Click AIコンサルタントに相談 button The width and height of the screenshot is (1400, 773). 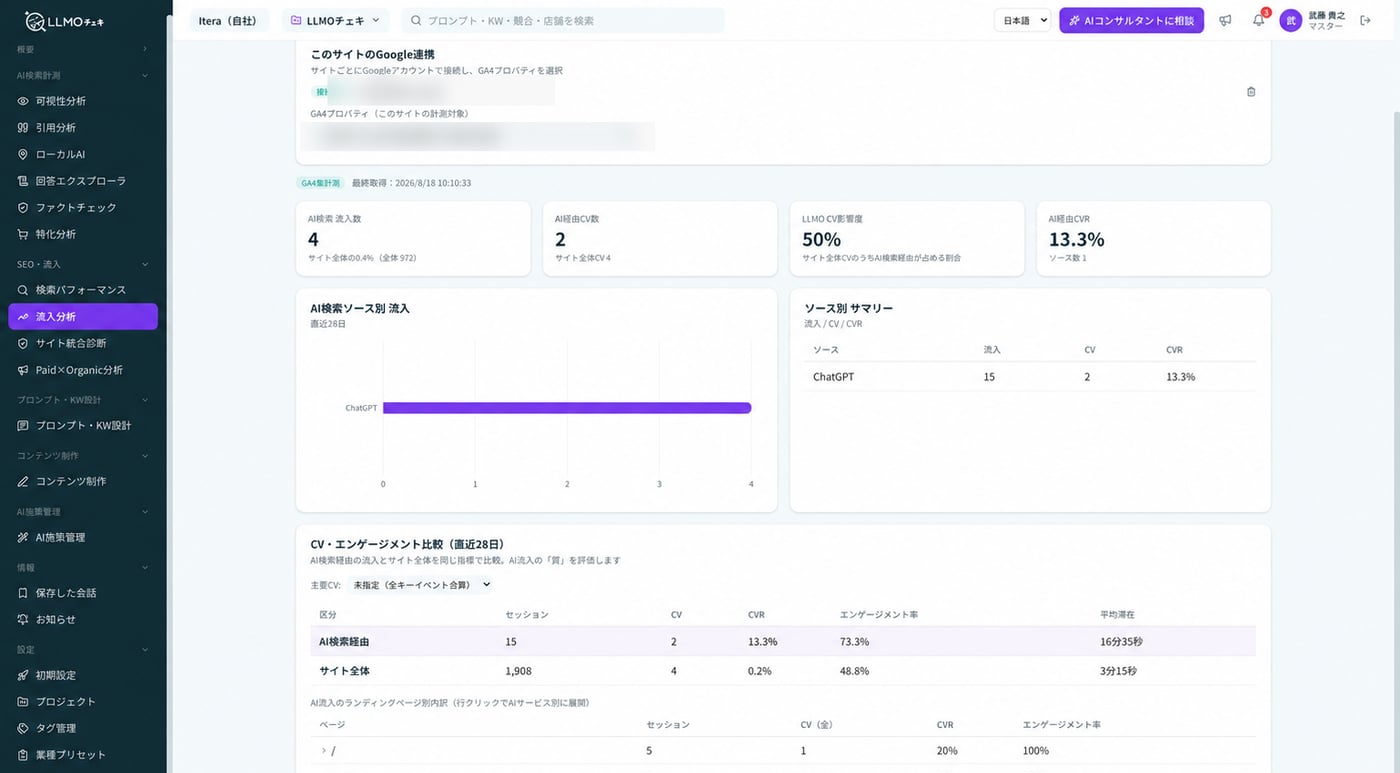(x=1132, y=20)
